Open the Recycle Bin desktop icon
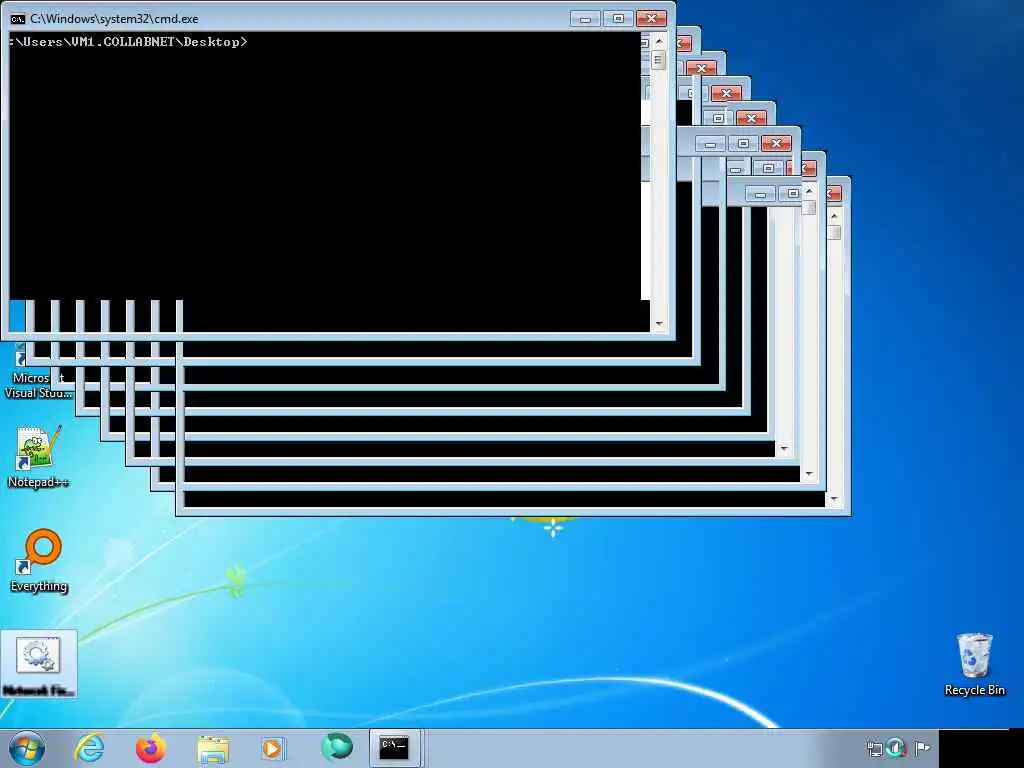The height and width of the screenshot is (768, 1024). [x=974, y=664]
